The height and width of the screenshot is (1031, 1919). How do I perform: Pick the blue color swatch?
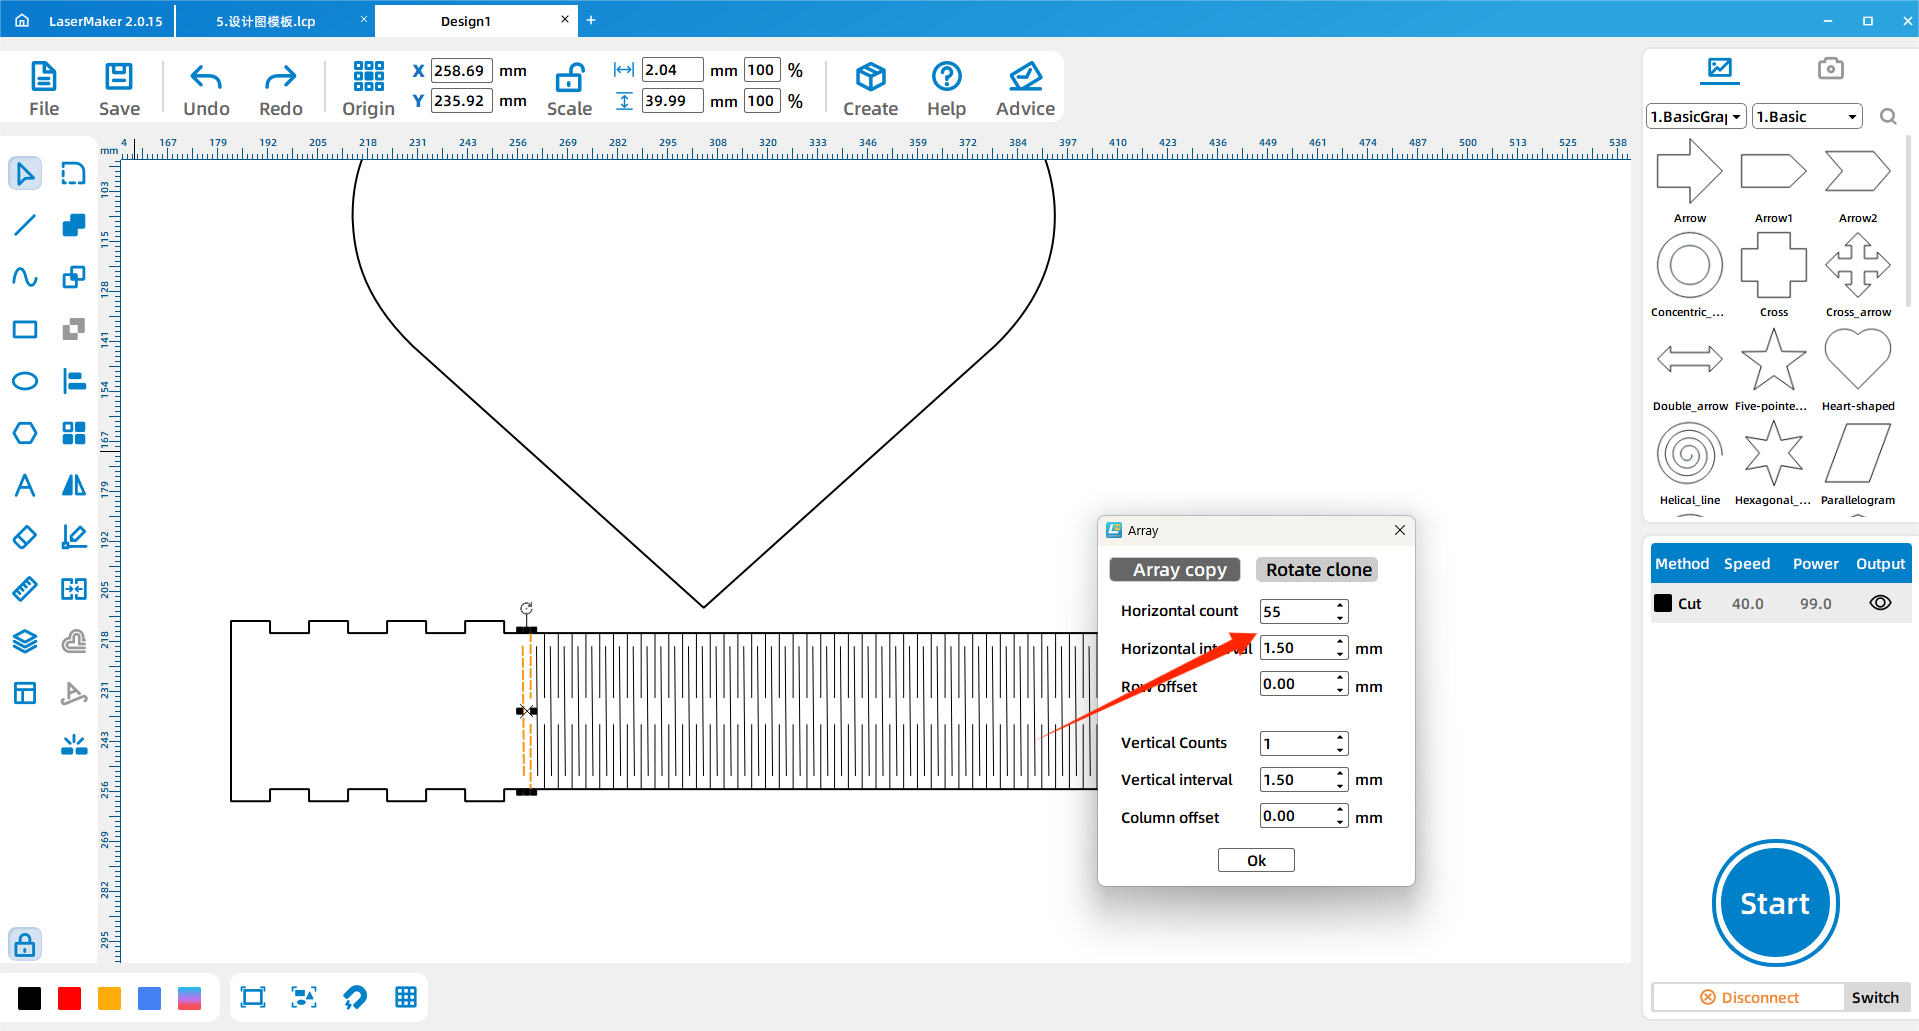[150, 998]
